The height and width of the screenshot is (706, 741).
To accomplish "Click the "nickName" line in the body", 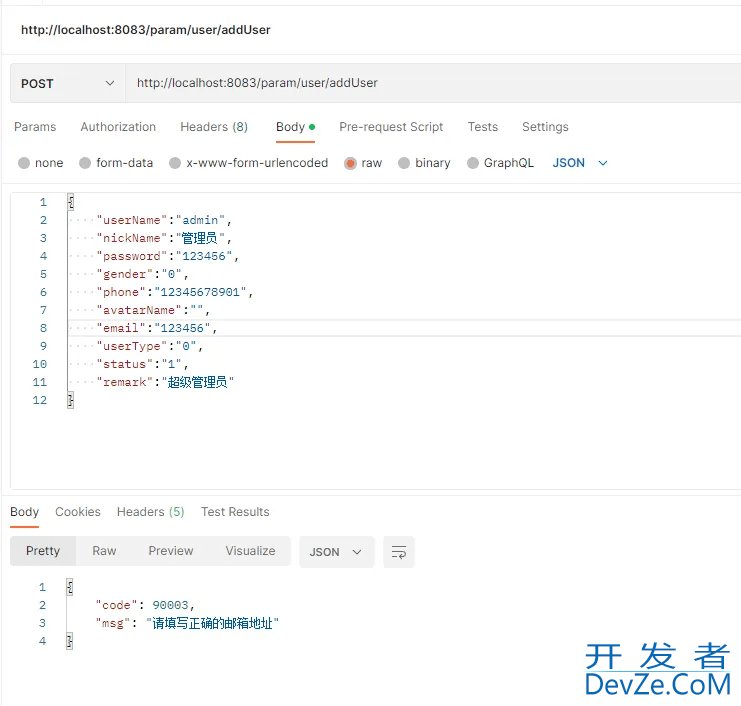I will click(x=164, y=238).
